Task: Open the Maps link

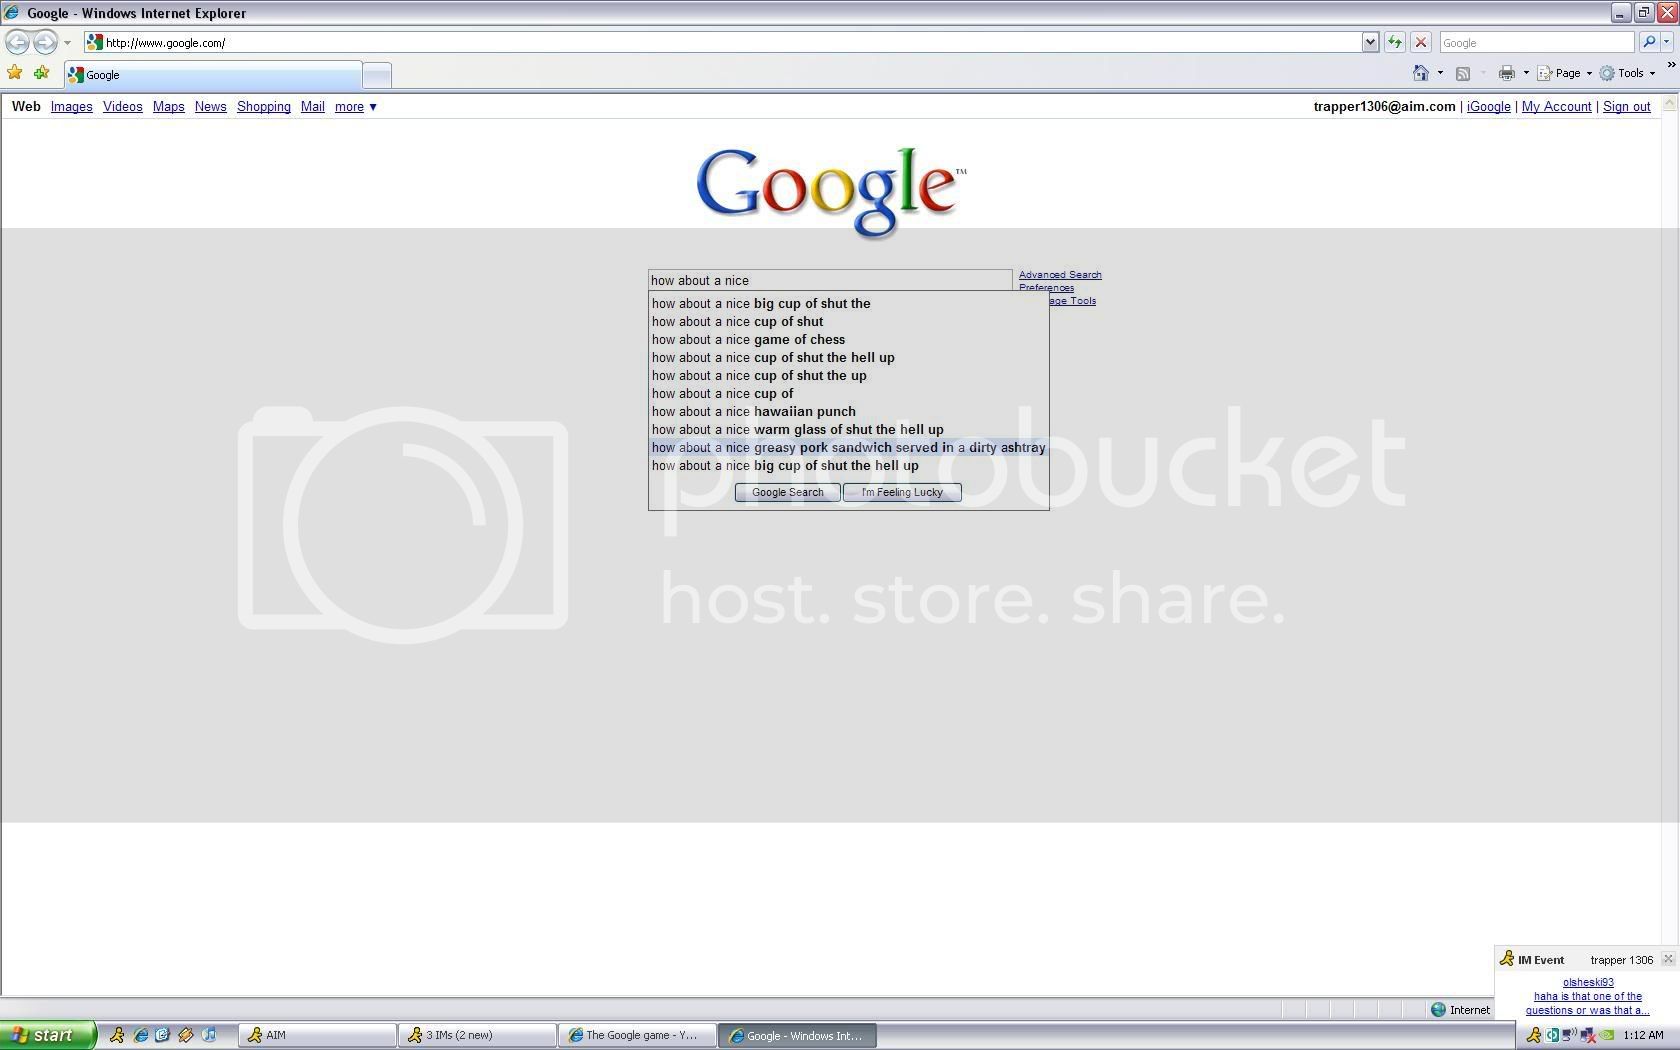Action: tap(168, 106)
